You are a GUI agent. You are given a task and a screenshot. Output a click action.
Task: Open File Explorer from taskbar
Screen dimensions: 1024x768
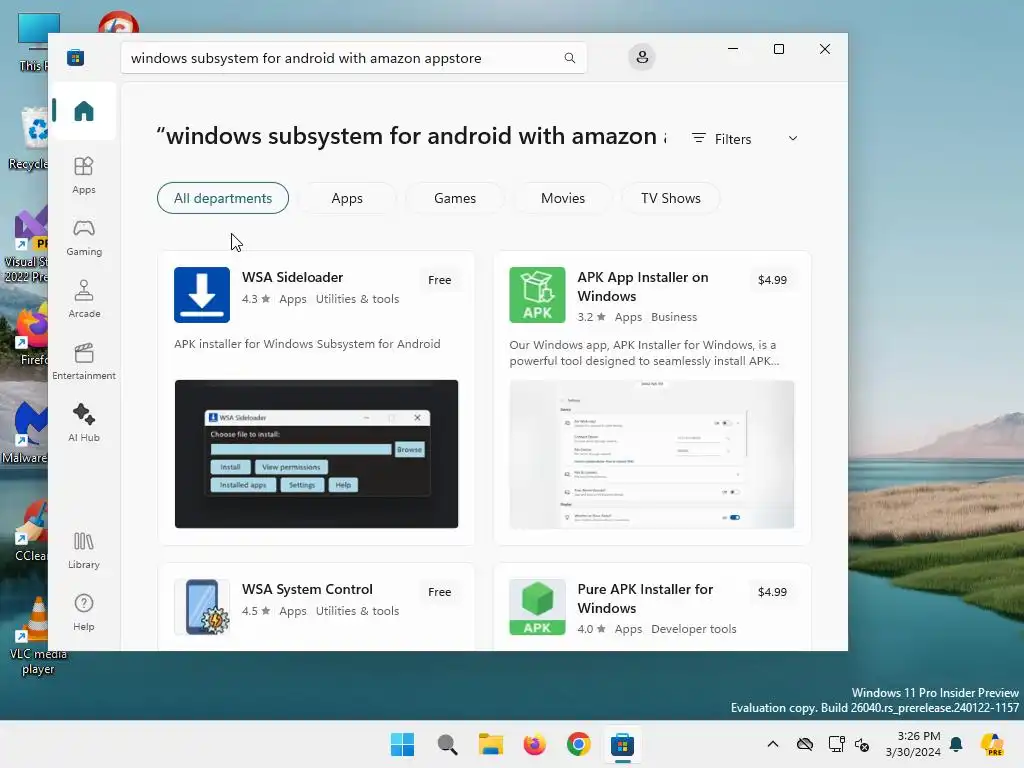click(490, 744)
